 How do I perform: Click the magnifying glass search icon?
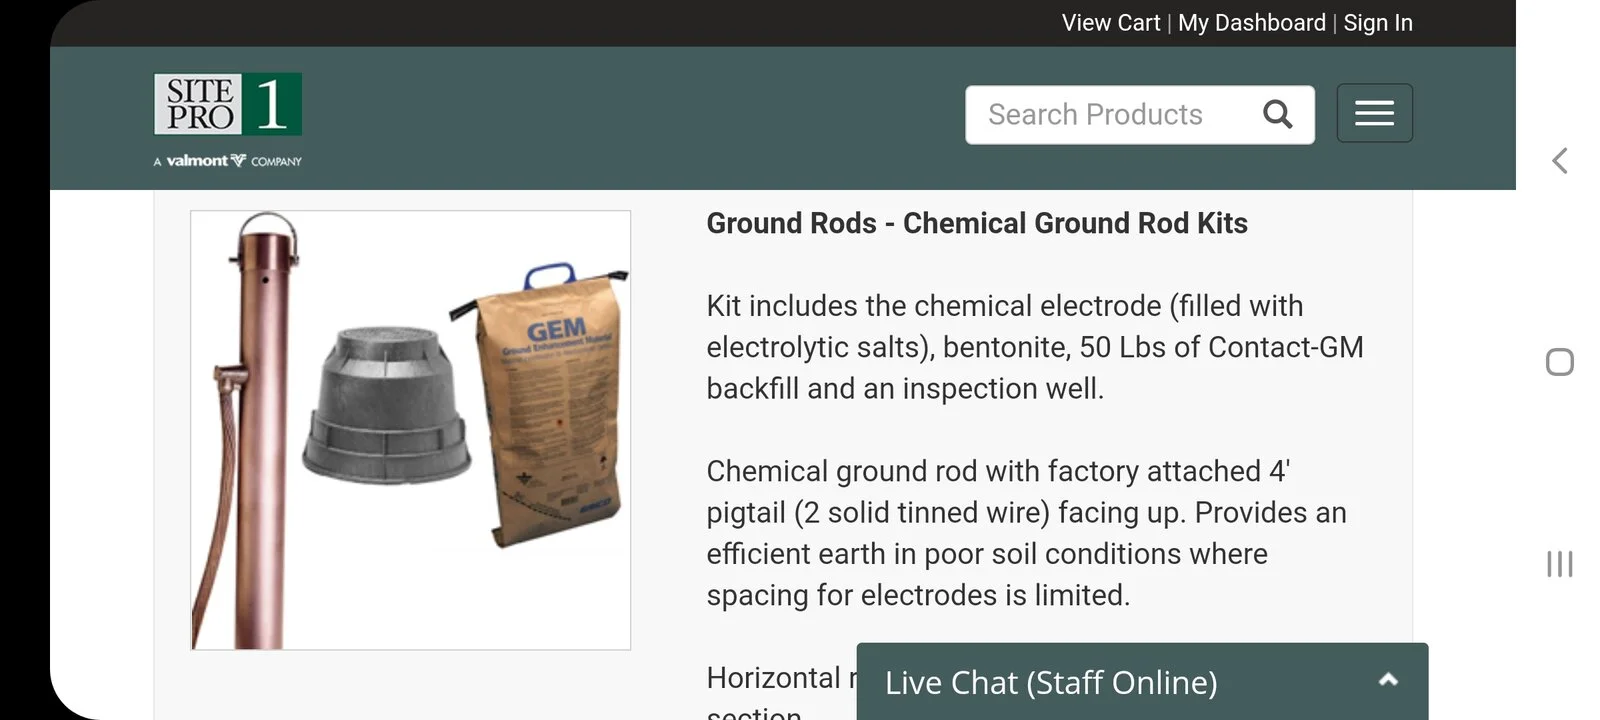tap(1277, 114)
